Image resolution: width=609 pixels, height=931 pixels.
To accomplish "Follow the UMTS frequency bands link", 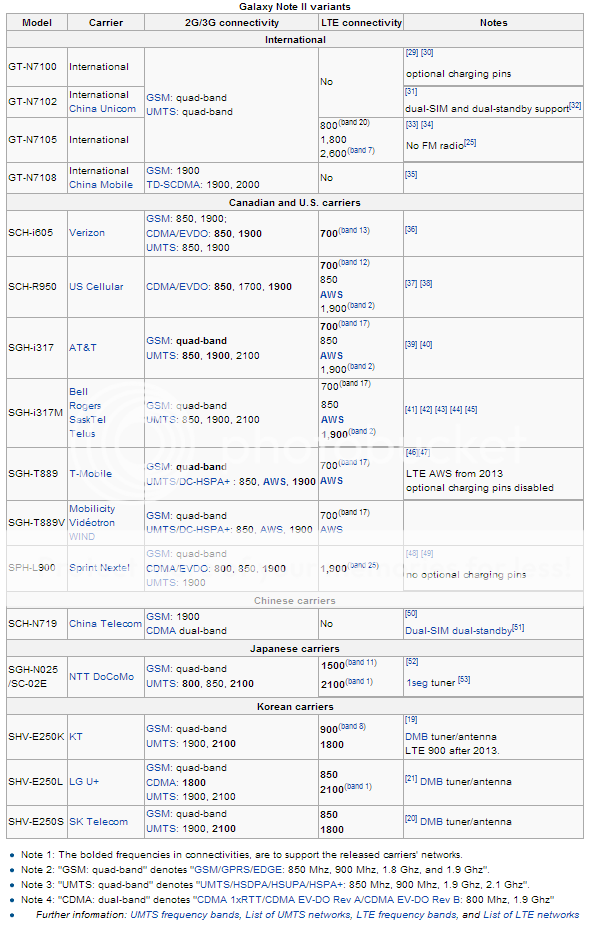I will (x=185, y=916).
